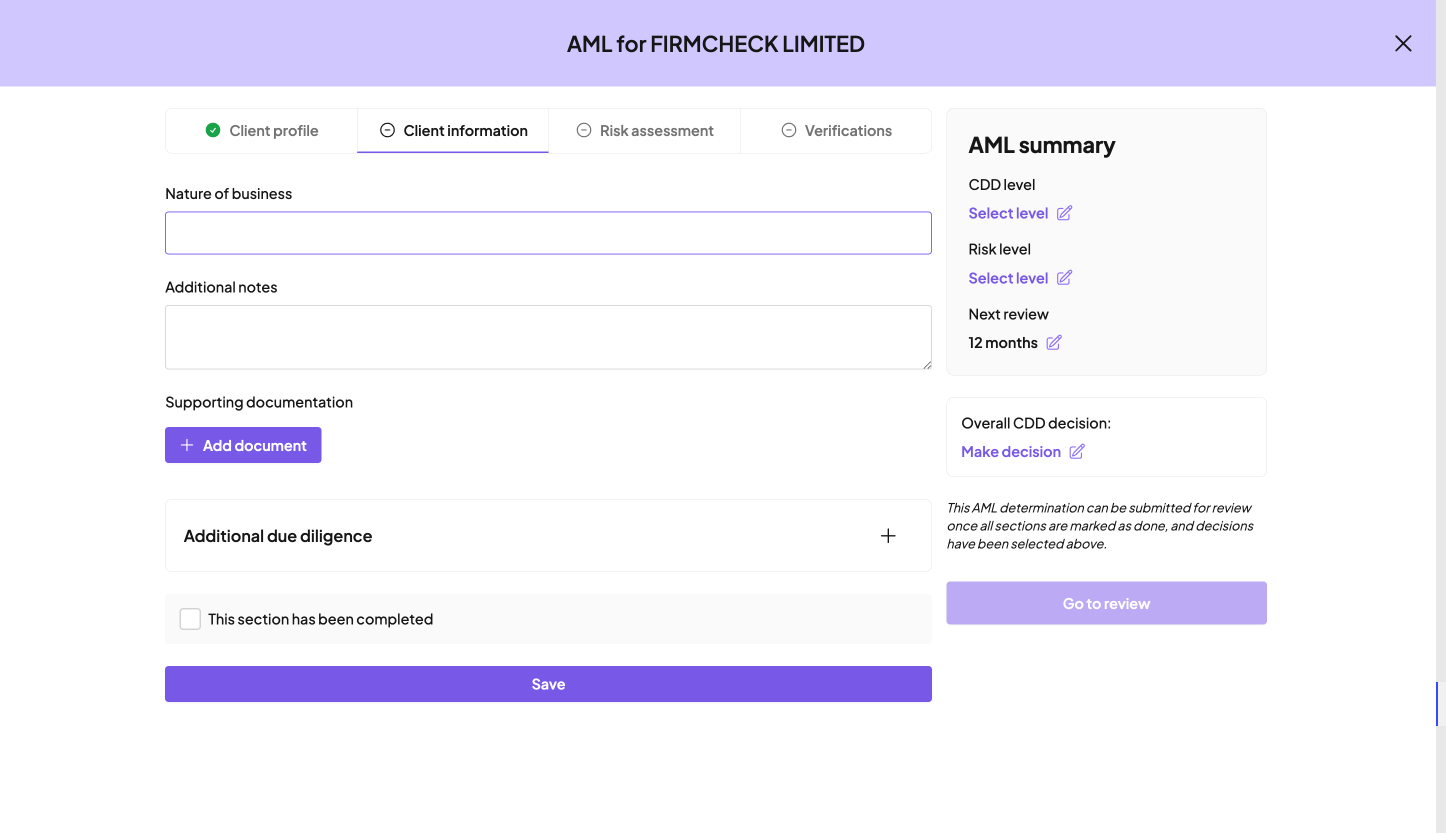Tick the 'This section has been completed' checkbox
This screenshot has width=1446, height=833.
tap(190, 619)
